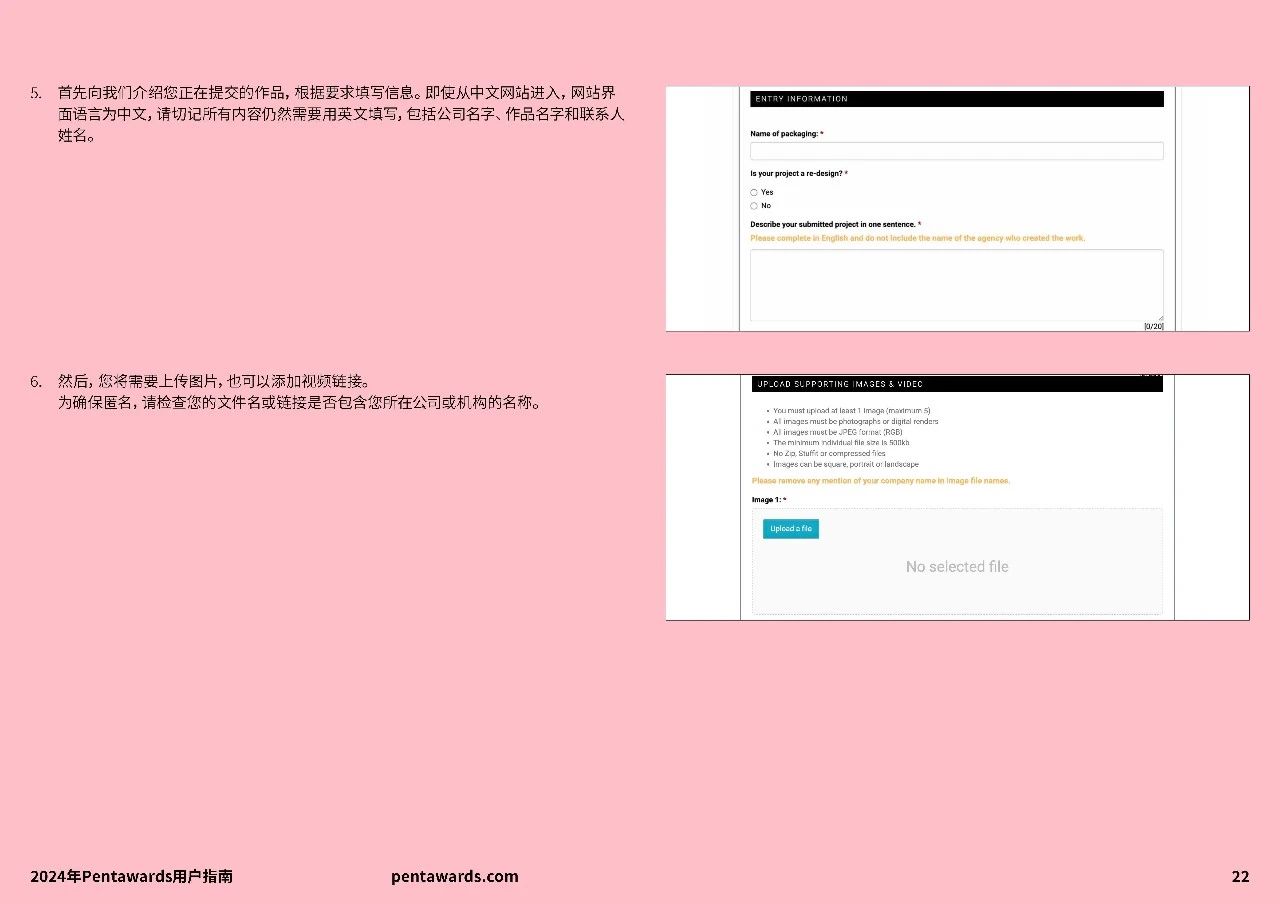Click orange 'Please remove any mention of your company name'

881,481
